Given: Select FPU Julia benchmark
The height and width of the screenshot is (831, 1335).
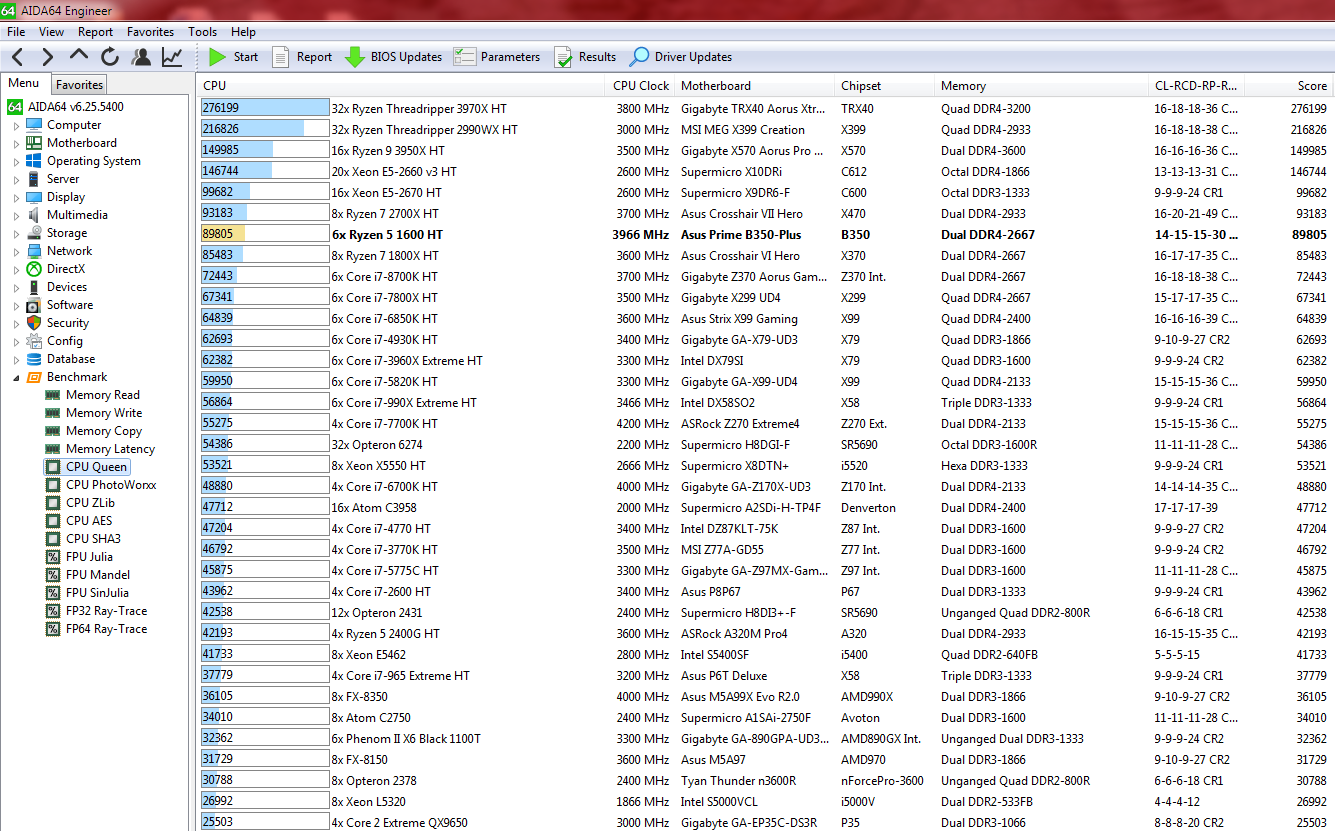Looking at the screenshot, I should point(89,557).
